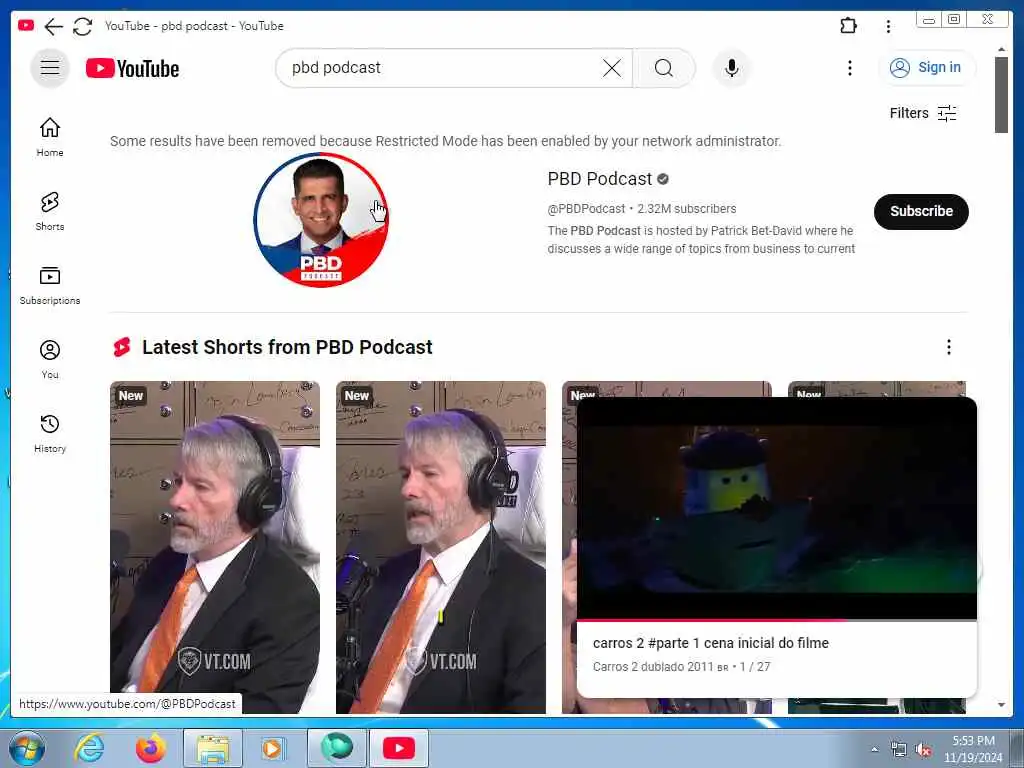Viewport: 1024px width, 768px height.
Task: Click miniplayer video carros 2
Action: point(776,508)
